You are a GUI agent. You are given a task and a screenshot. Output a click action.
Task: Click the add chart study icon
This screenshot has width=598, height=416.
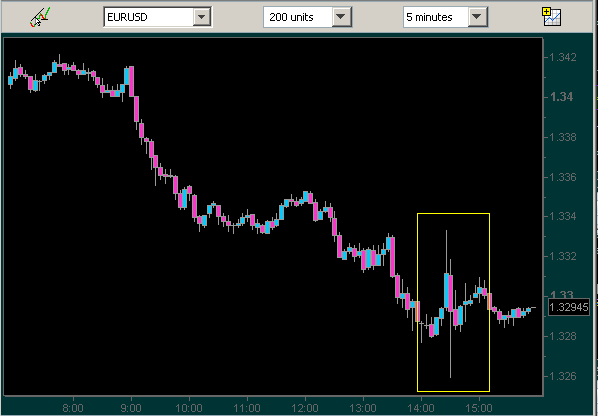click(551, 17)
